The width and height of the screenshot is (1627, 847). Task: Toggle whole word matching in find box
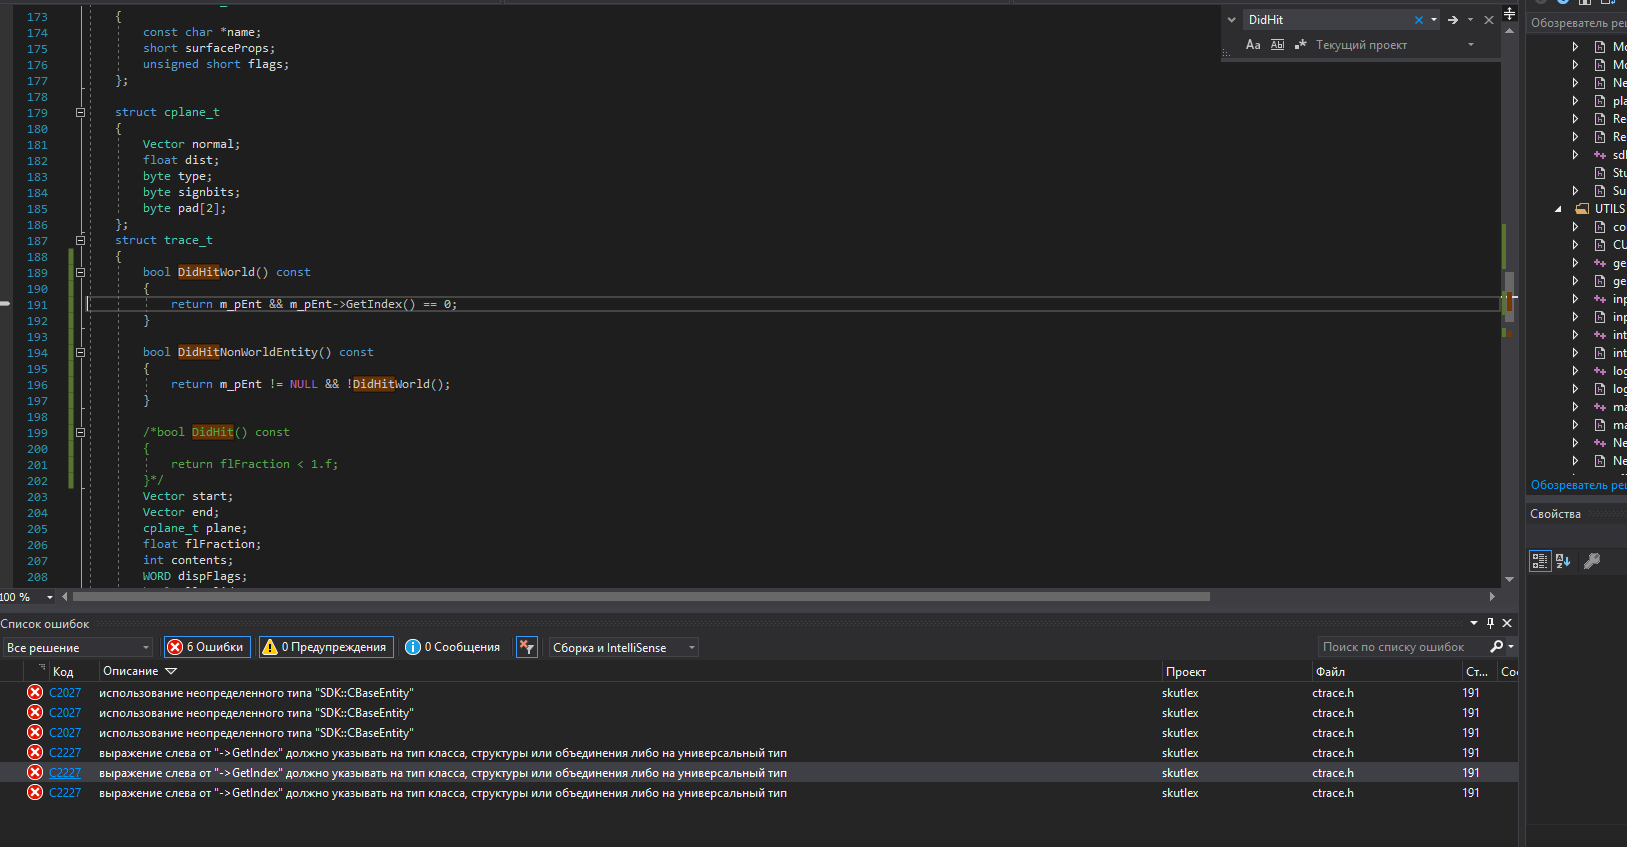[1277, 45]
